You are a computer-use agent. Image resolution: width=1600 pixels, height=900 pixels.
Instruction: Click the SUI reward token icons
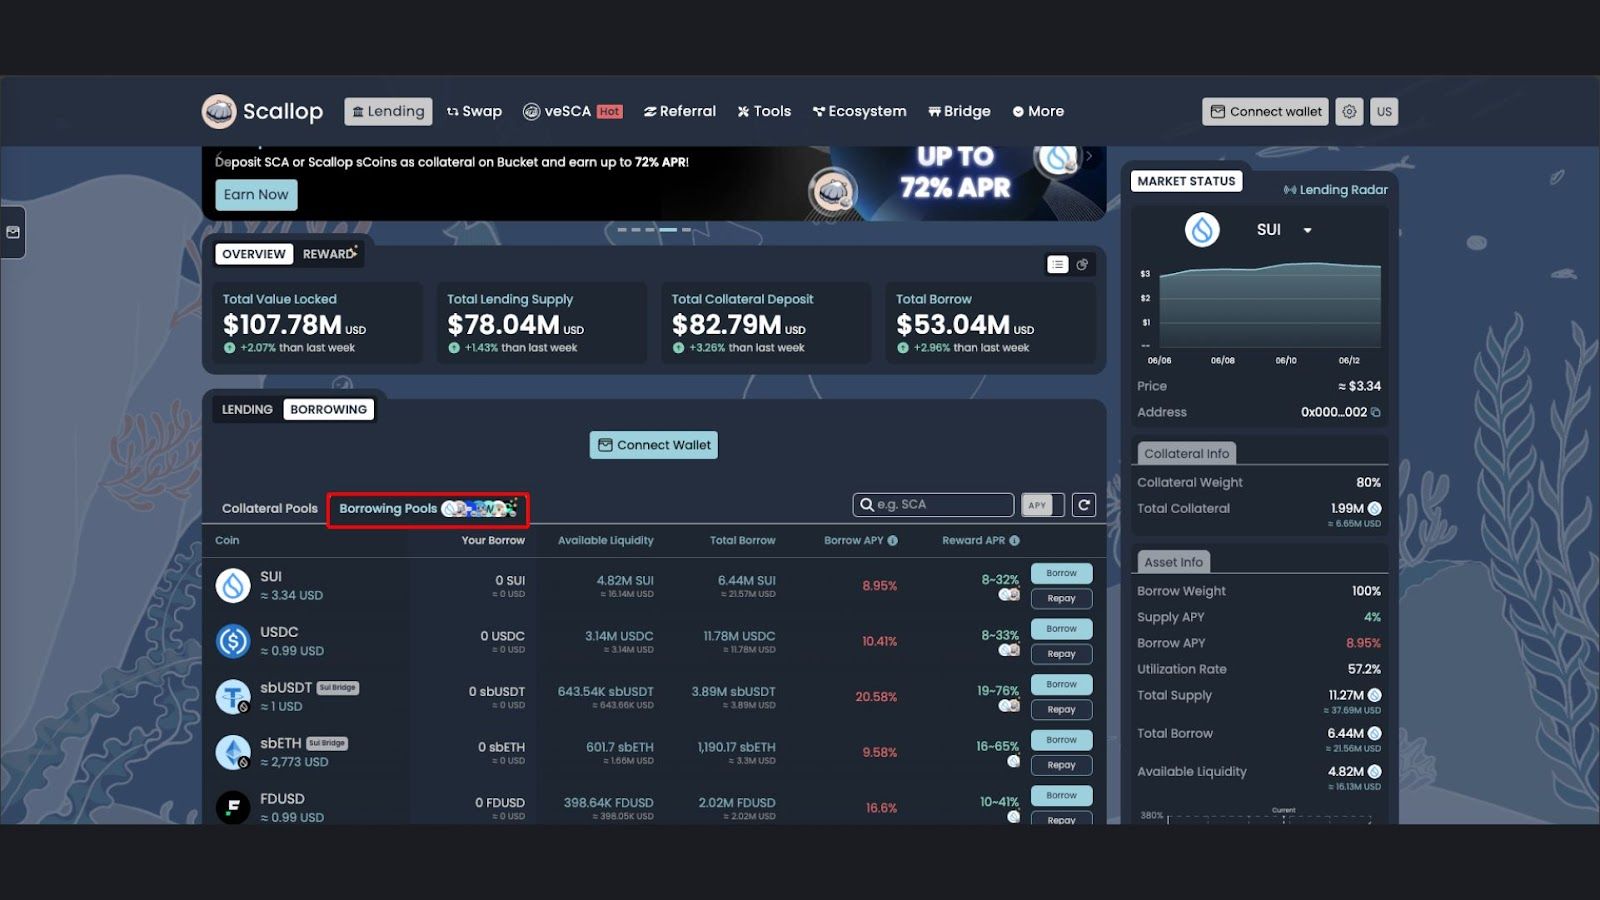tap(1009, 595)
